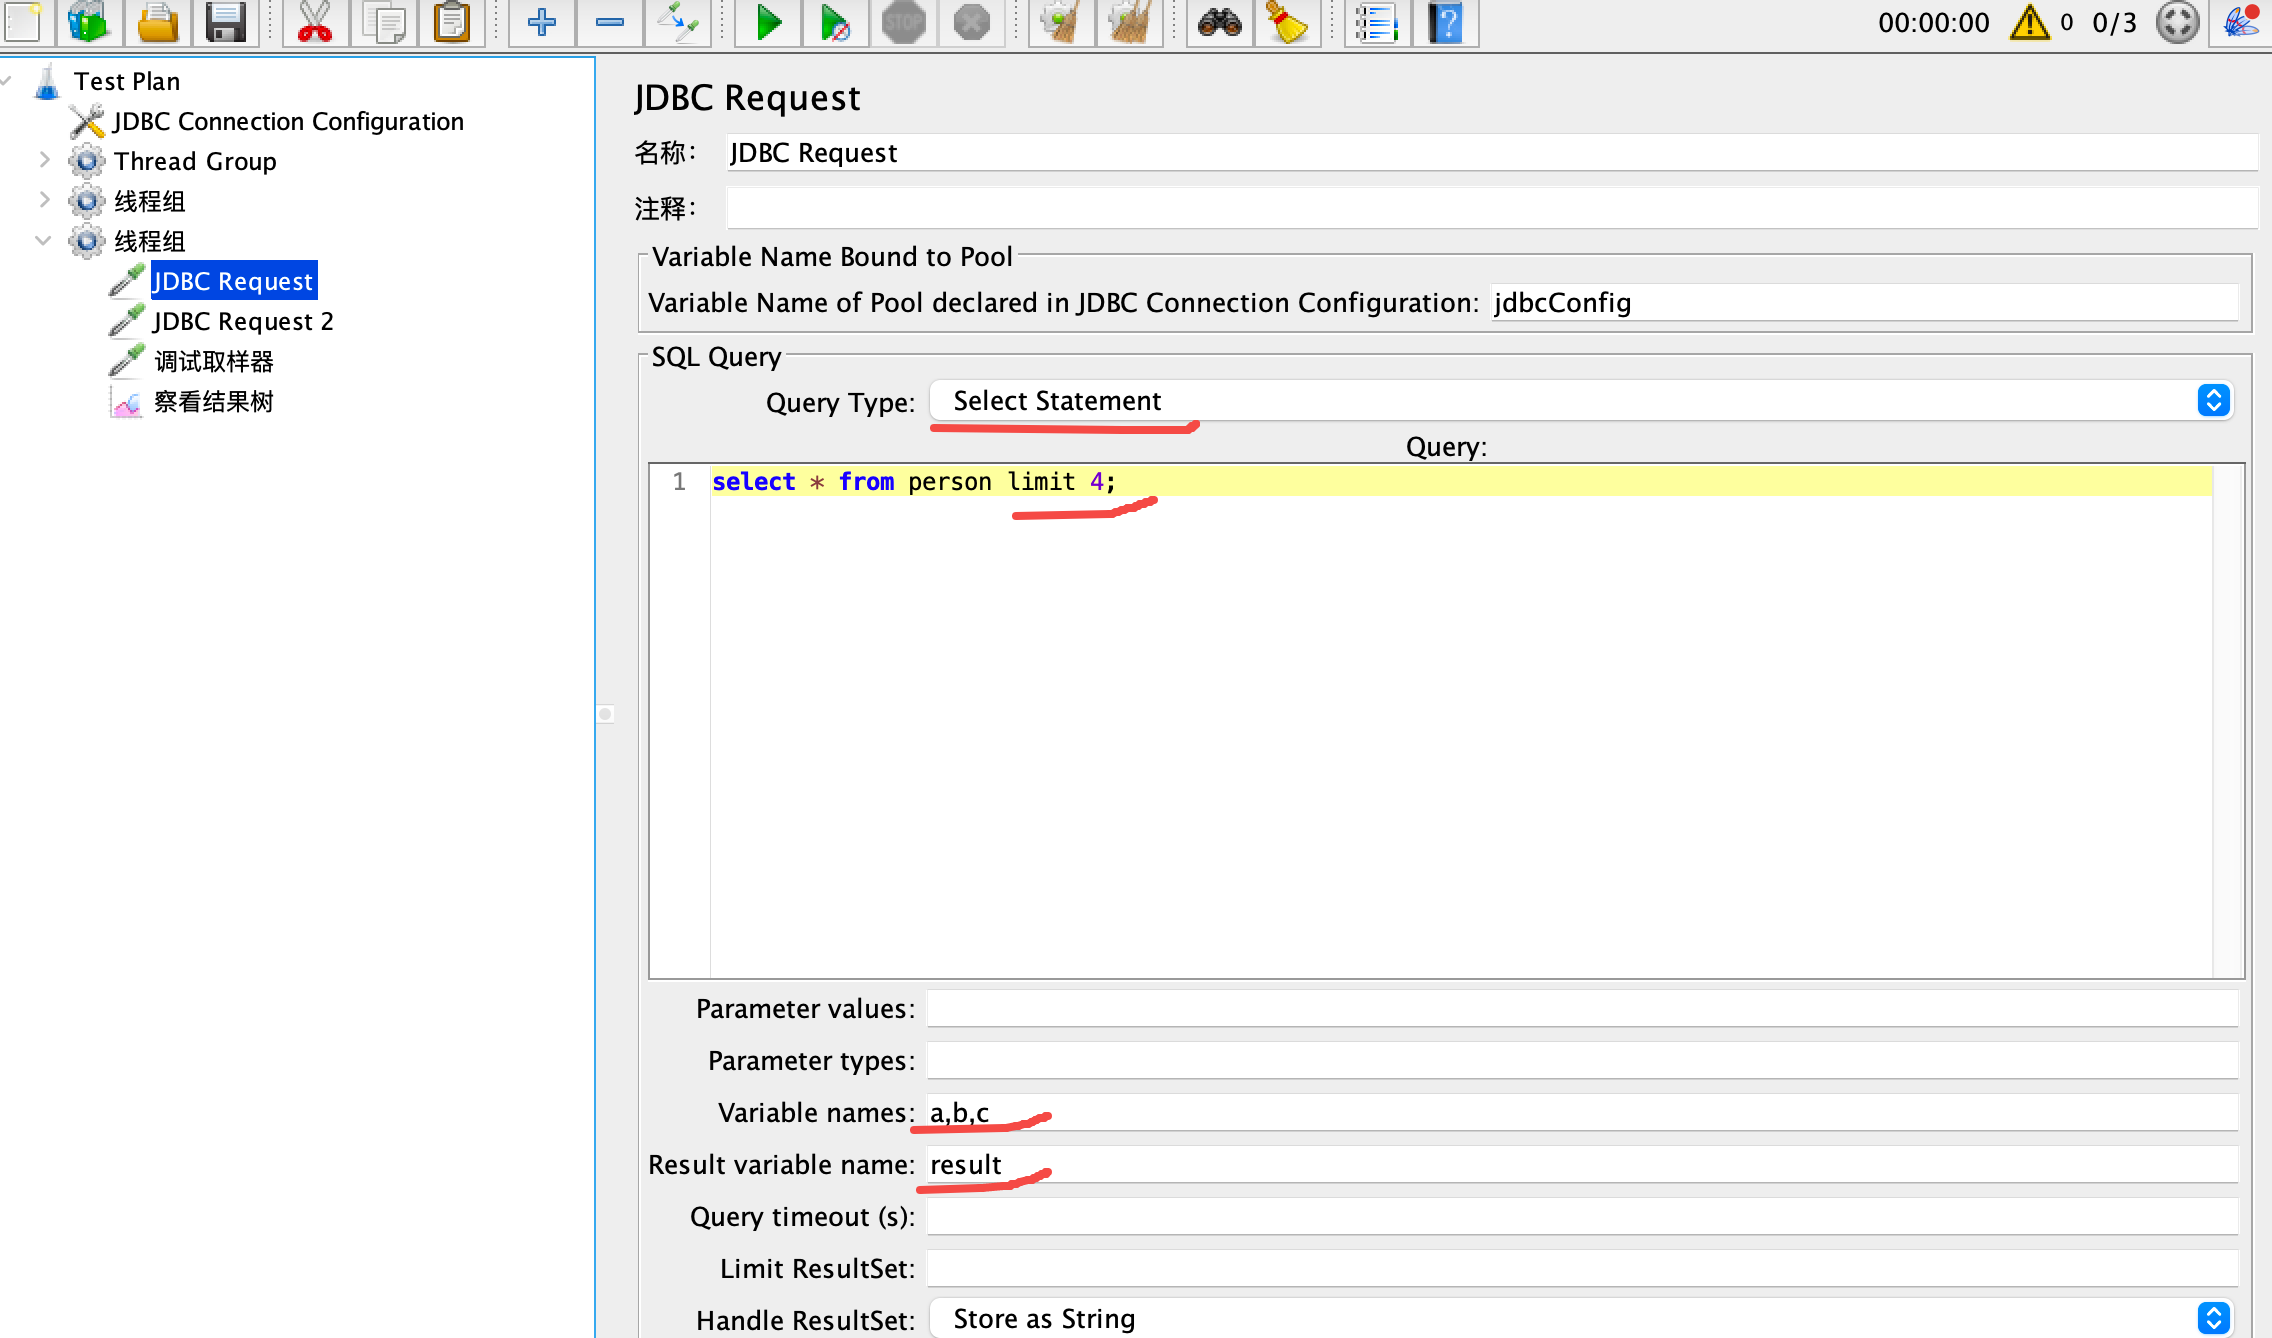Open the Function Helper list icon
Image resolution: width=2272 pixels, height=1338 pixels.
[1376, 22]
